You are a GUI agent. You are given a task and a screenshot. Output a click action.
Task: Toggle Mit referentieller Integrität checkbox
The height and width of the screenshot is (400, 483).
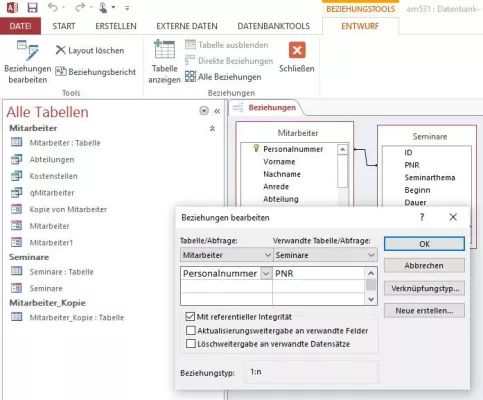(190, 316)
